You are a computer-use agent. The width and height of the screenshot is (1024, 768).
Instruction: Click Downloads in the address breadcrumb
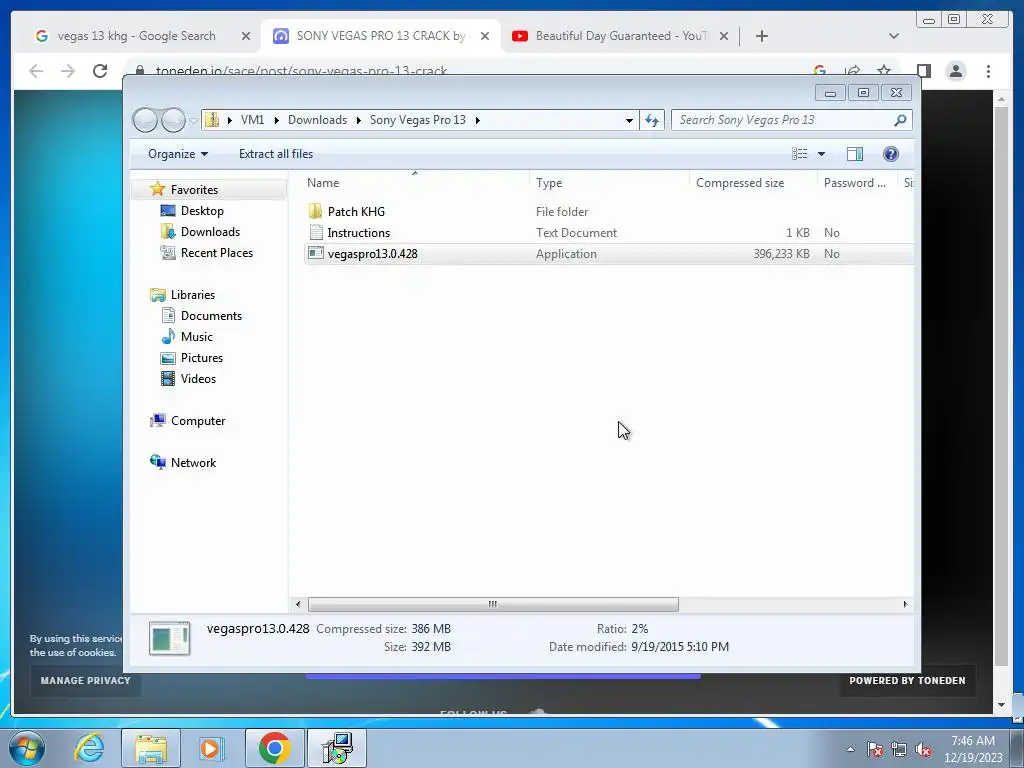tap(317, 120)
